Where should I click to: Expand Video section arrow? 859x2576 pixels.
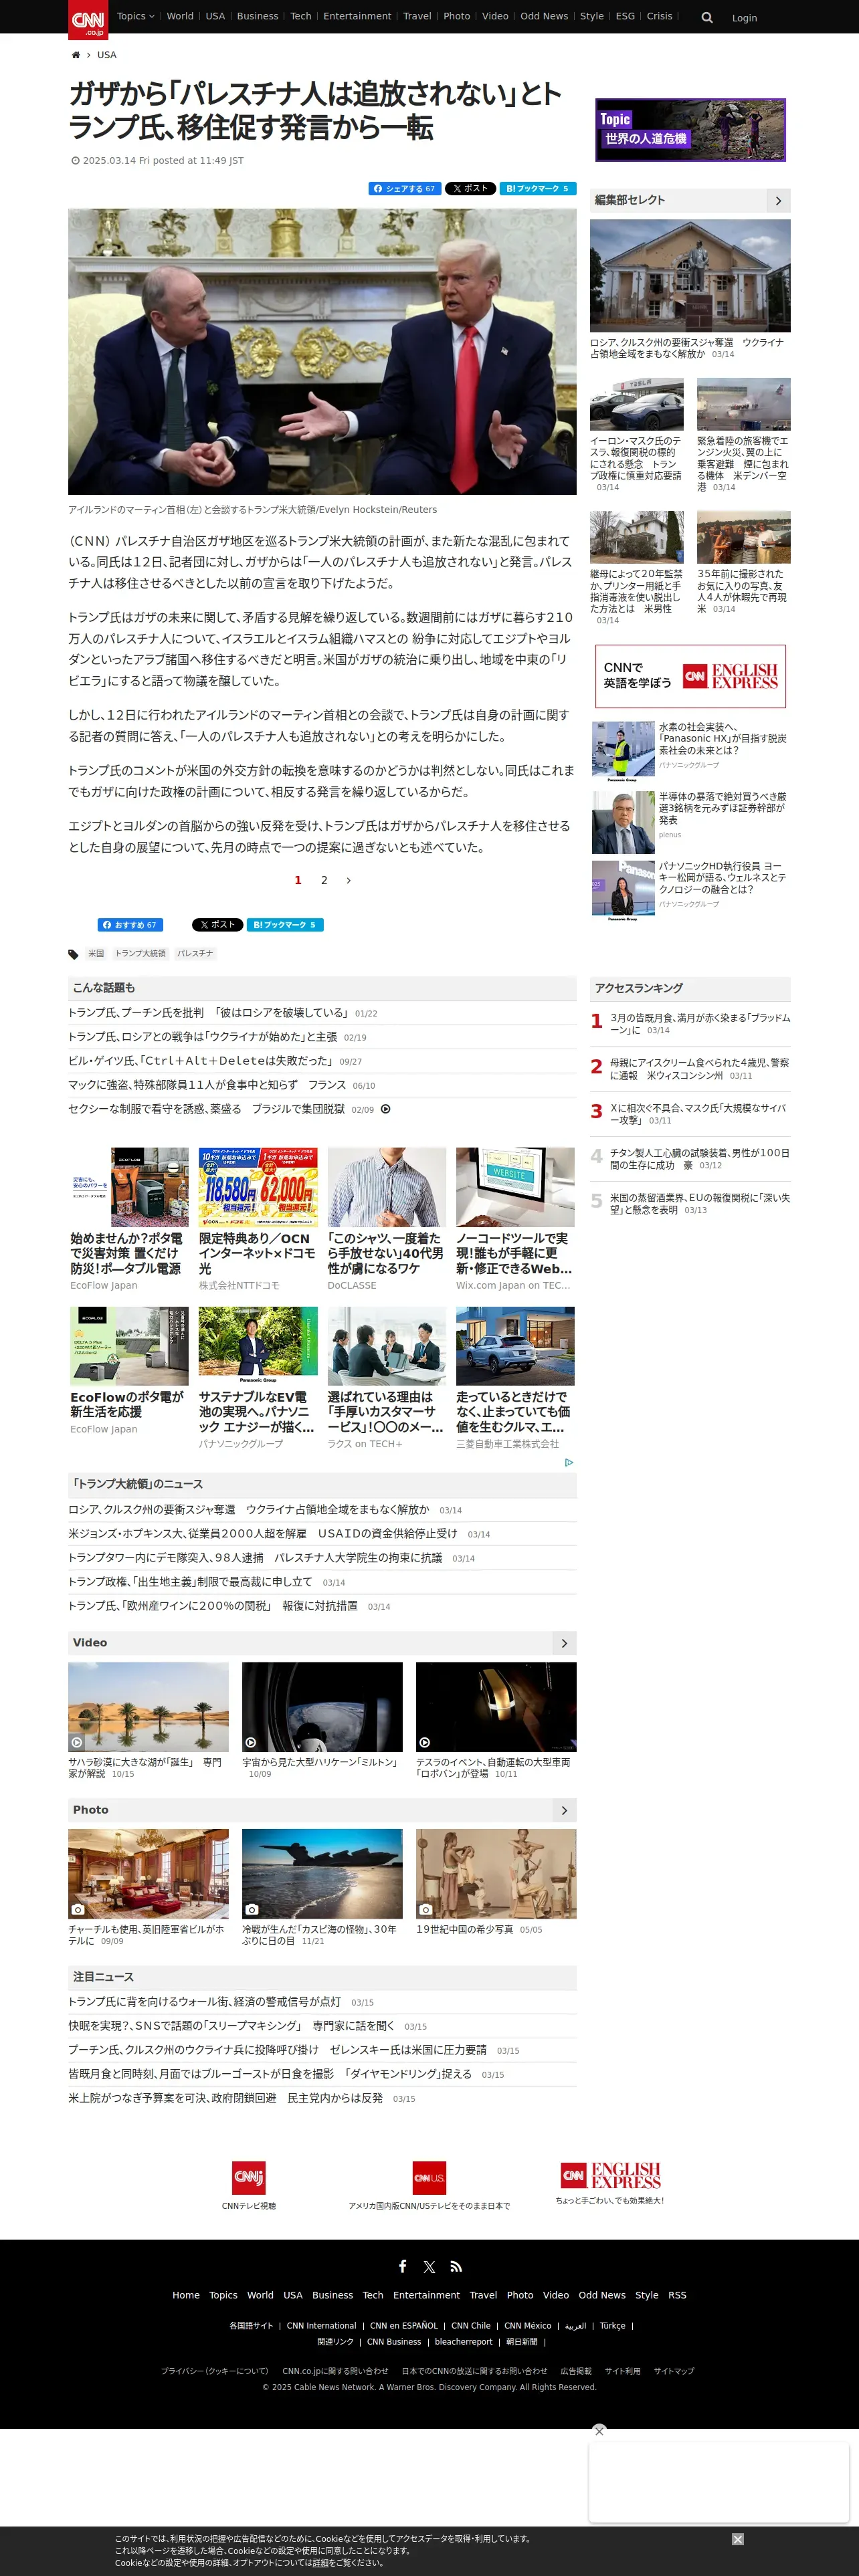[x=564, y=1643]
